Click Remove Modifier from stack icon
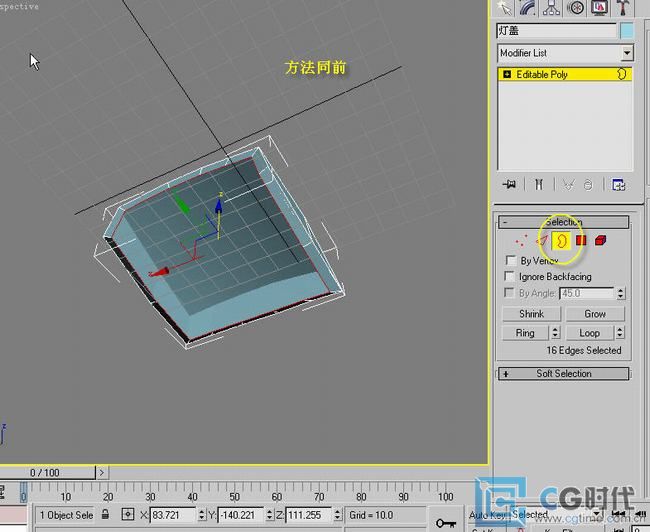Image resolution: width=650 pixels, height=532 pixels. point(588,185)
